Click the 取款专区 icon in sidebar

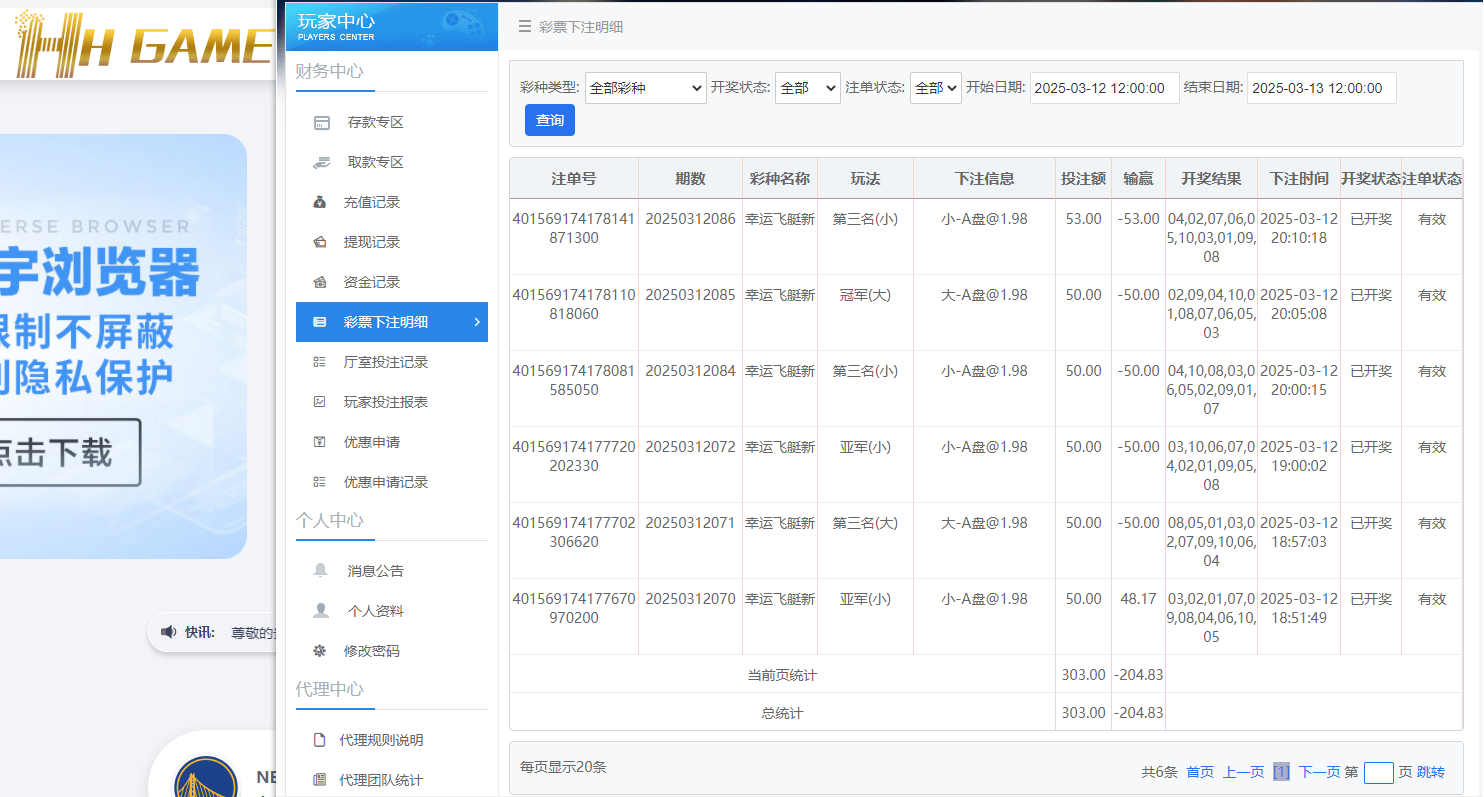click(321, 162)
